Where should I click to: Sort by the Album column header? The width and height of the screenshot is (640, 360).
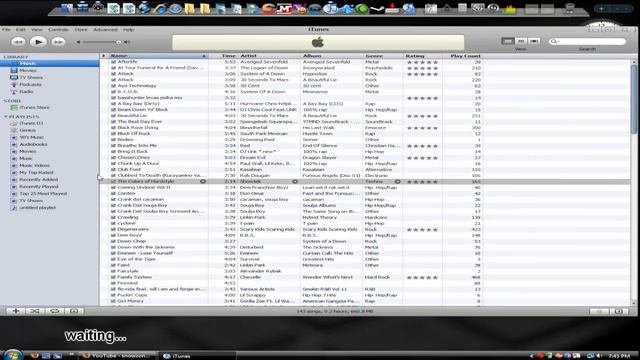pos(331,56)
